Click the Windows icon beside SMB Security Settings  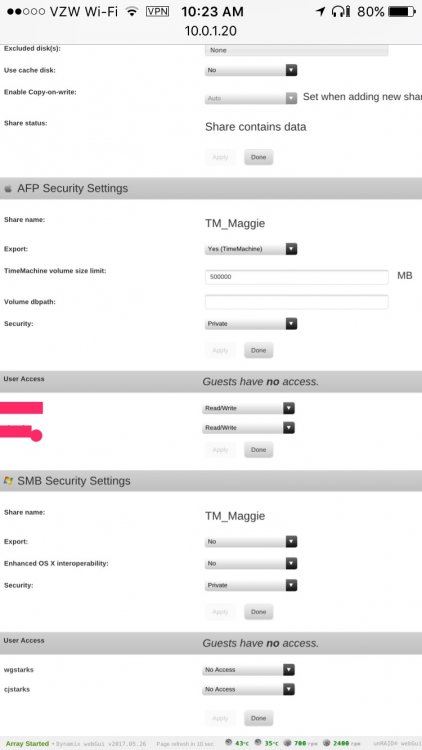coord(8,481)
